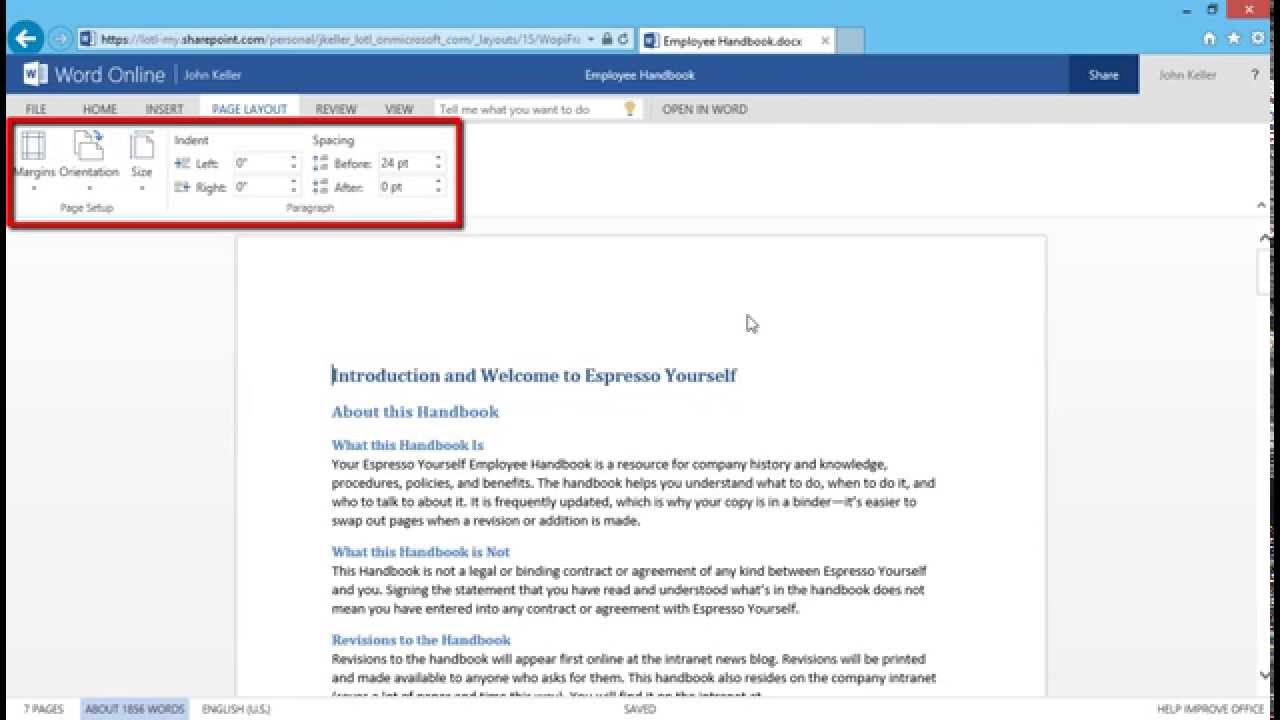Image resolution: width=1280 pixels, height=720 pixels.
Task: Open Help with the question mark
Action: coord(1255,75)
